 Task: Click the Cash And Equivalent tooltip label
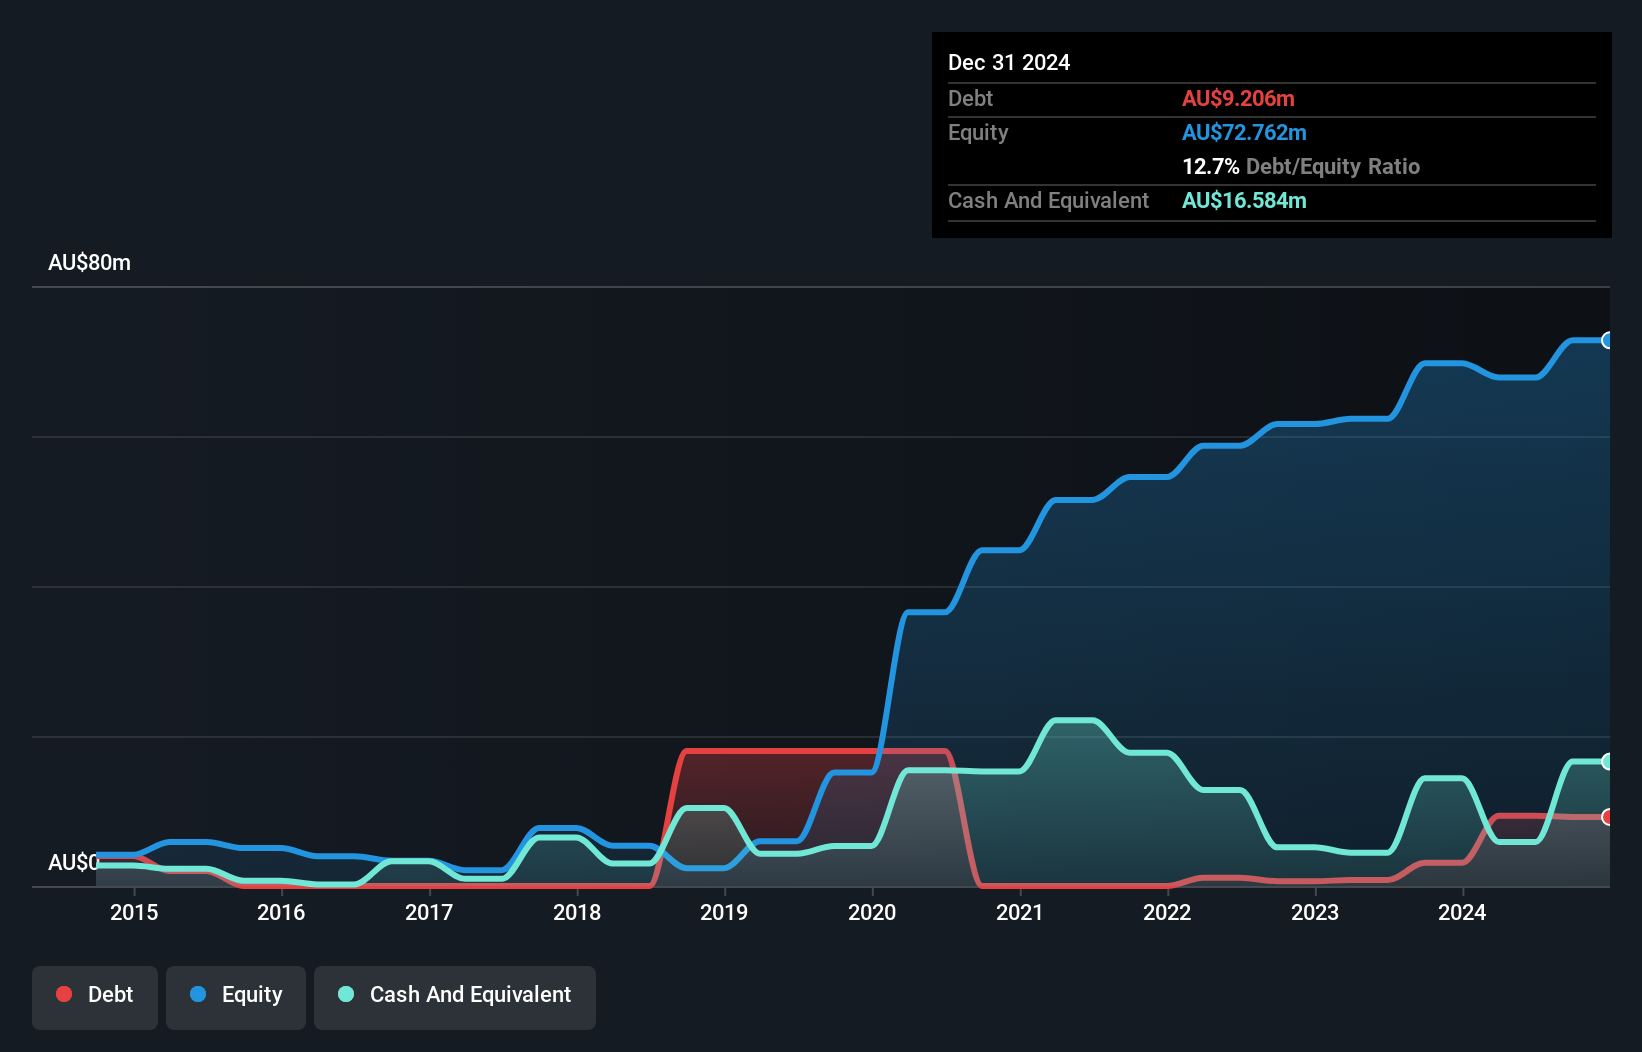pos(1048,200)
